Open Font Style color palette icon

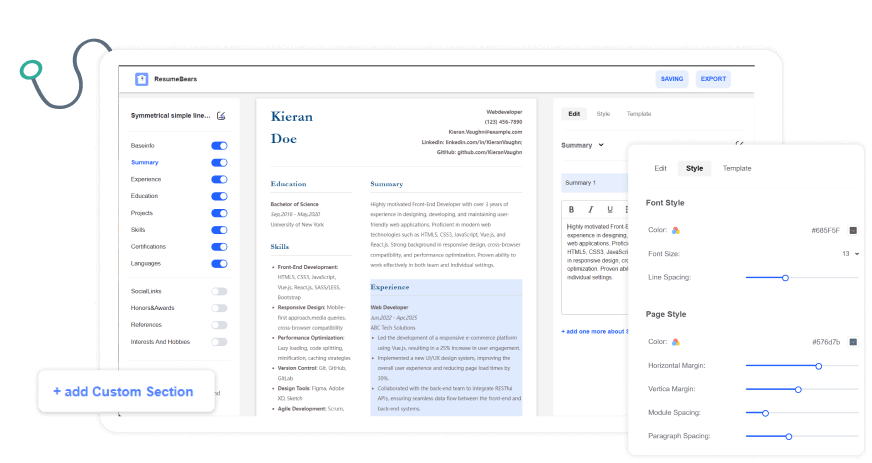(676, 230)
